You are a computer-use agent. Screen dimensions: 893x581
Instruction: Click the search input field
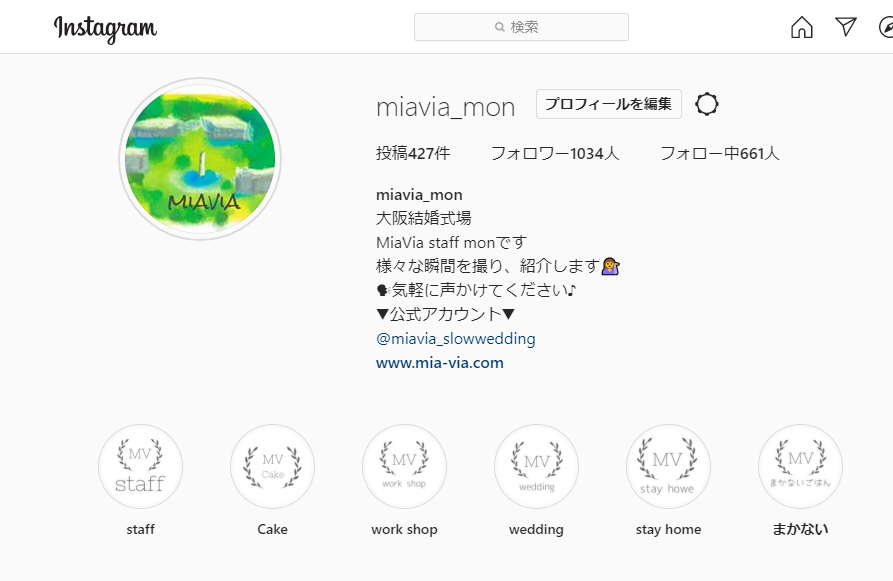(x=521, y=27)
